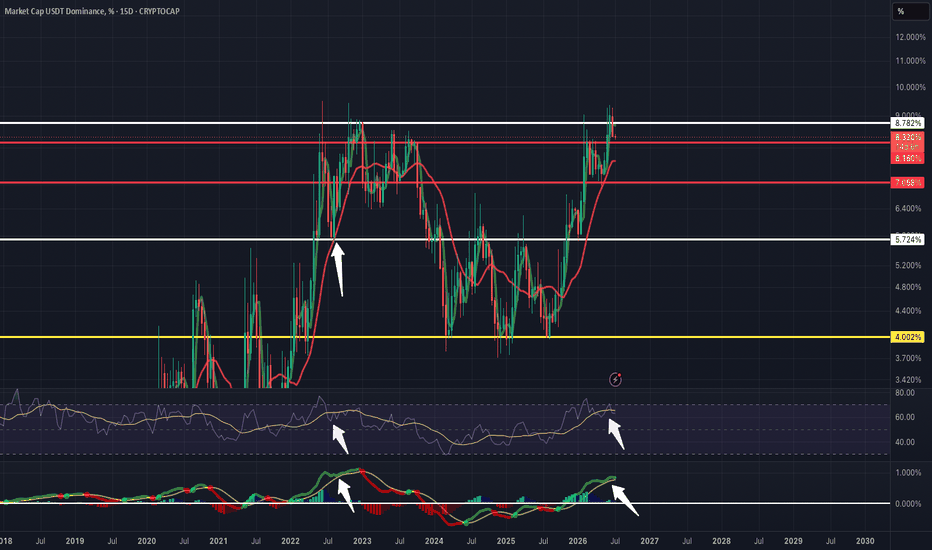Click the 2021 time axis label

pyautogui.click(x=219, y=541)
